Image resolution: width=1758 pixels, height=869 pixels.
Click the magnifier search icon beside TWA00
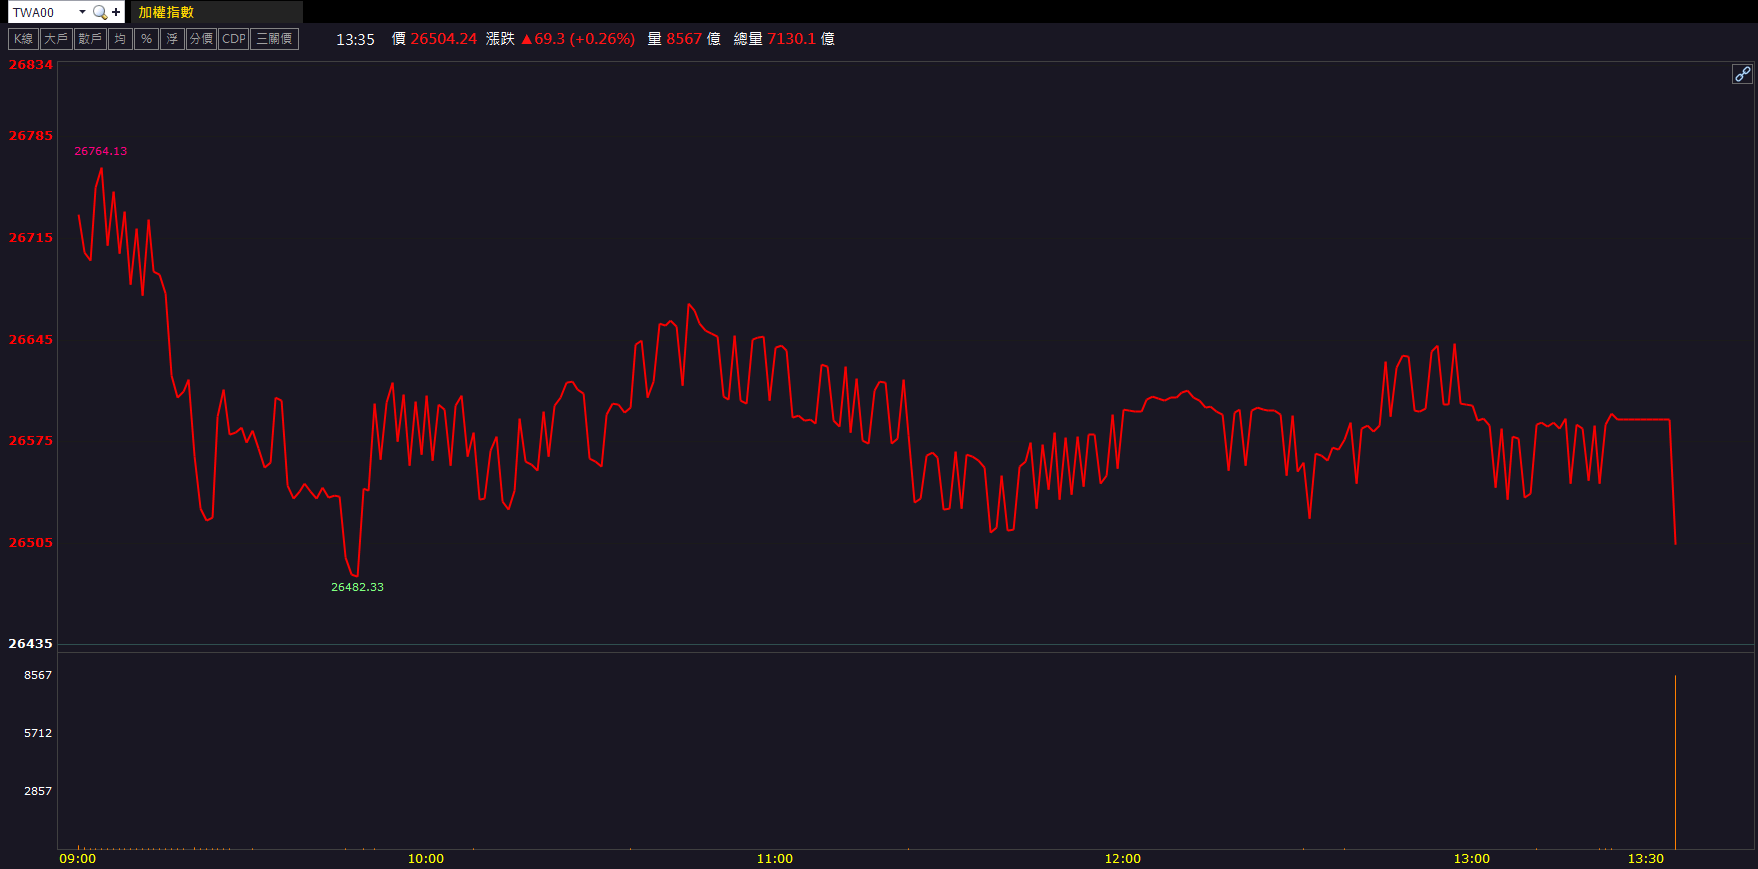tap(99, 12)
